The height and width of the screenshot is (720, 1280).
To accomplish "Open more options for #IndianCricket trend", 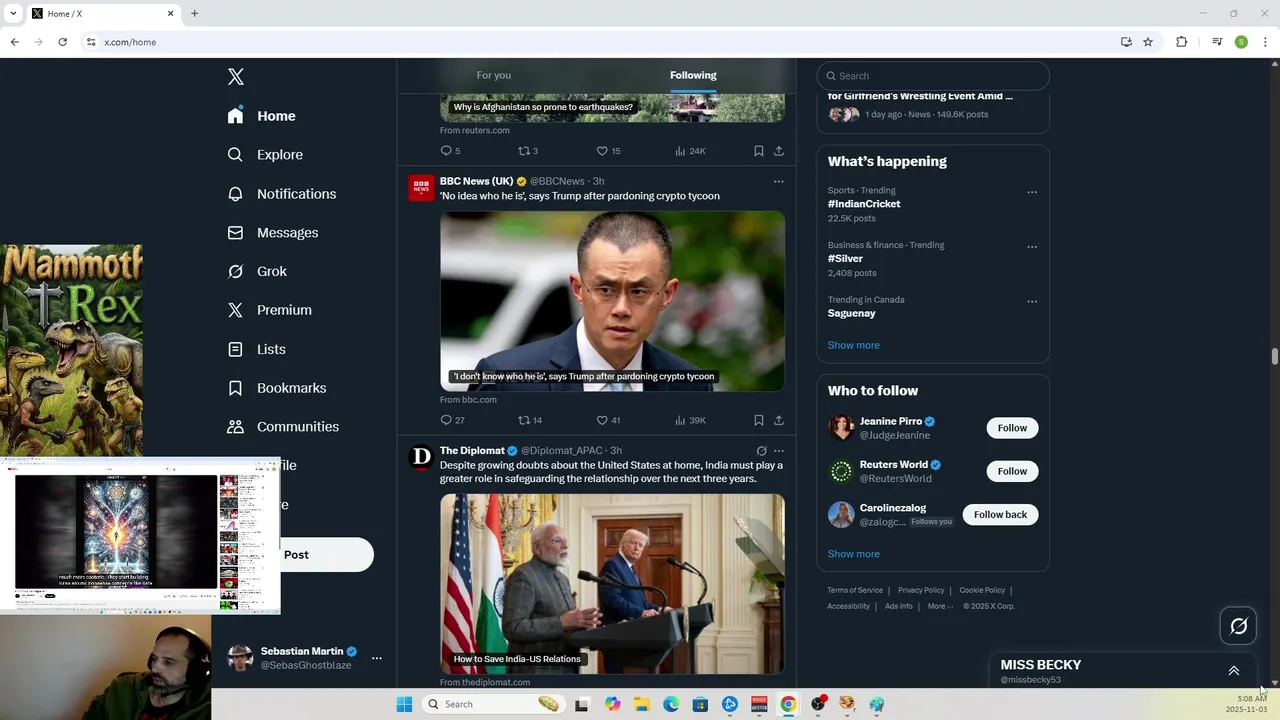I will click(1032, 192).
